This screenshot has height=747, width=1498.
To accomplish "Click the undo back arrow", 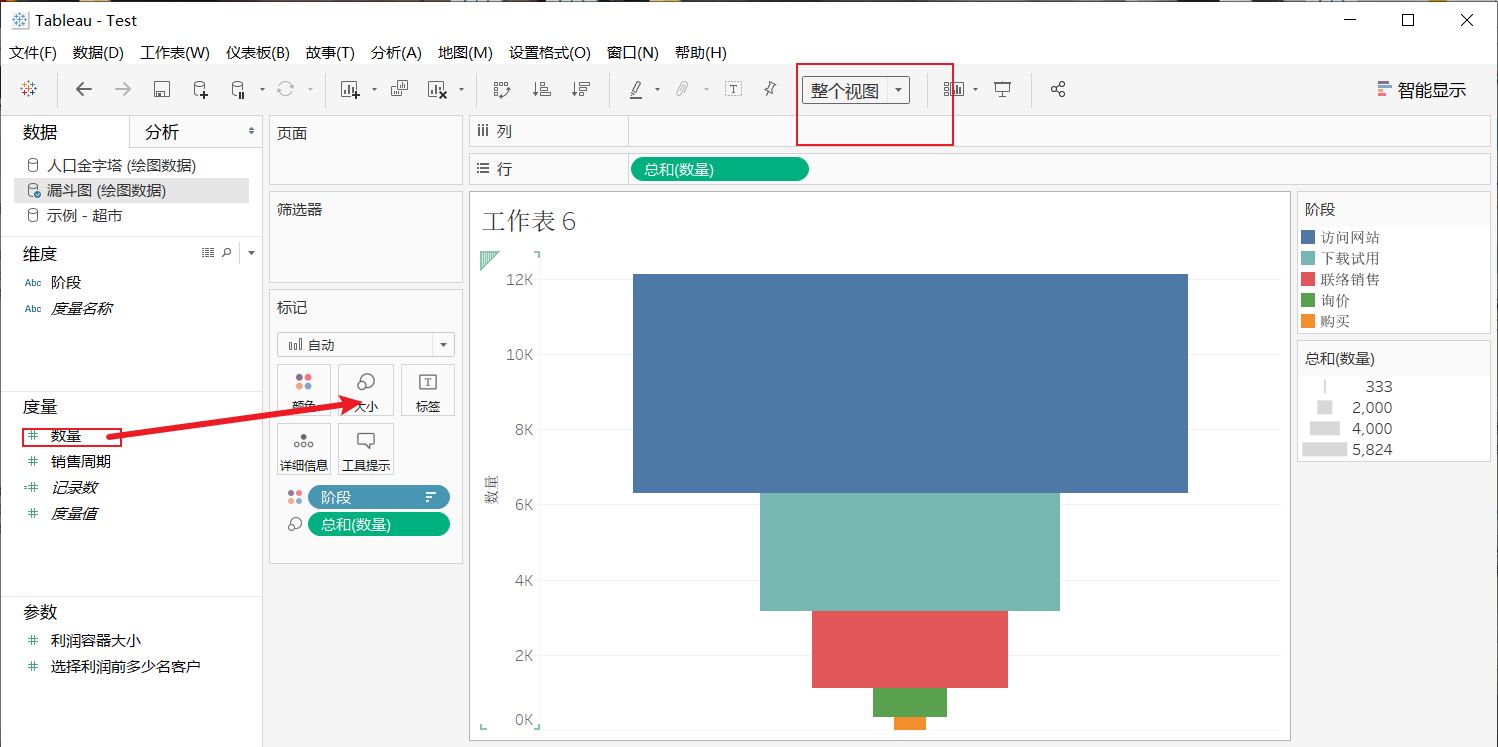I will coord(84,89).
